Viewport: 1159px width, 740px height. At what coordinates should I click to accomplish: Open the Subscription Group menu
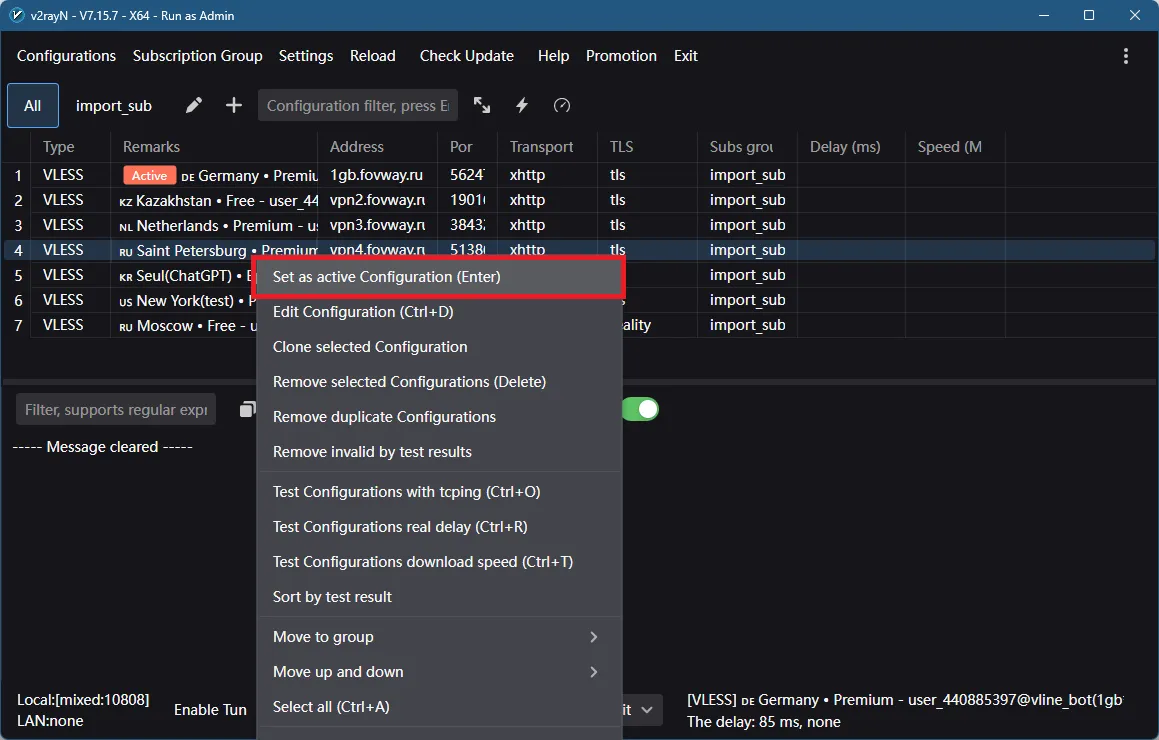click(197, 56)
